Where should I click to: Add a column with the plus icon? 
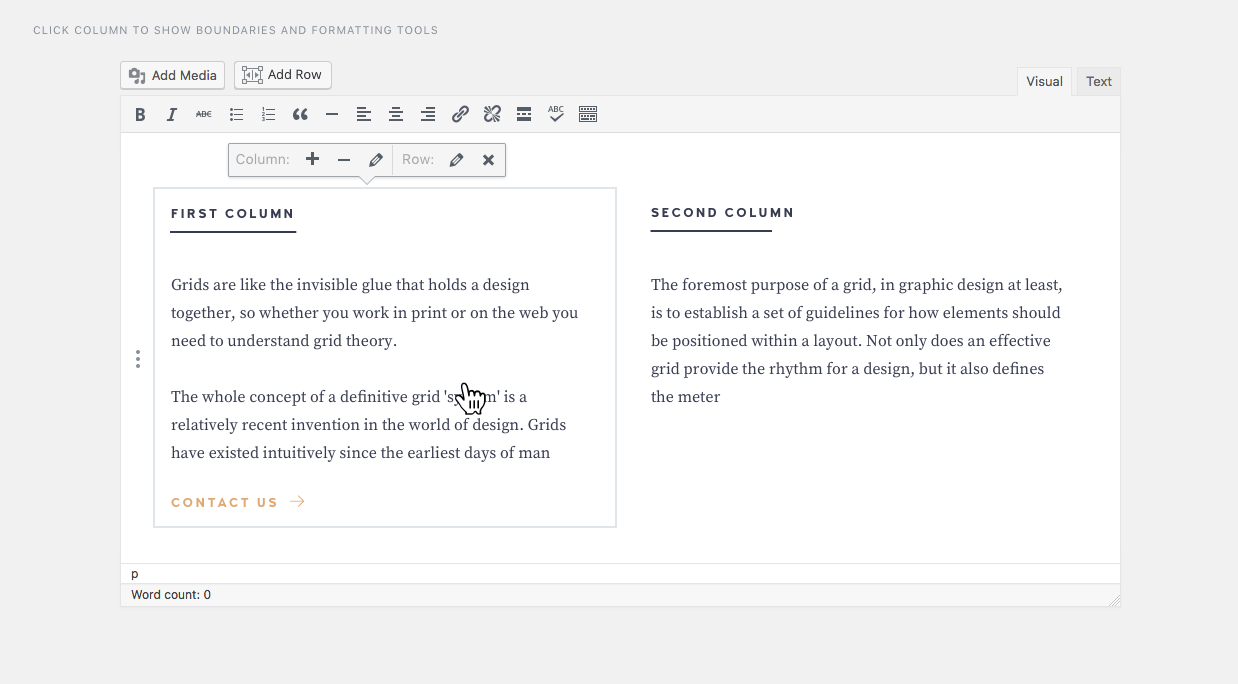click(313, 159)
